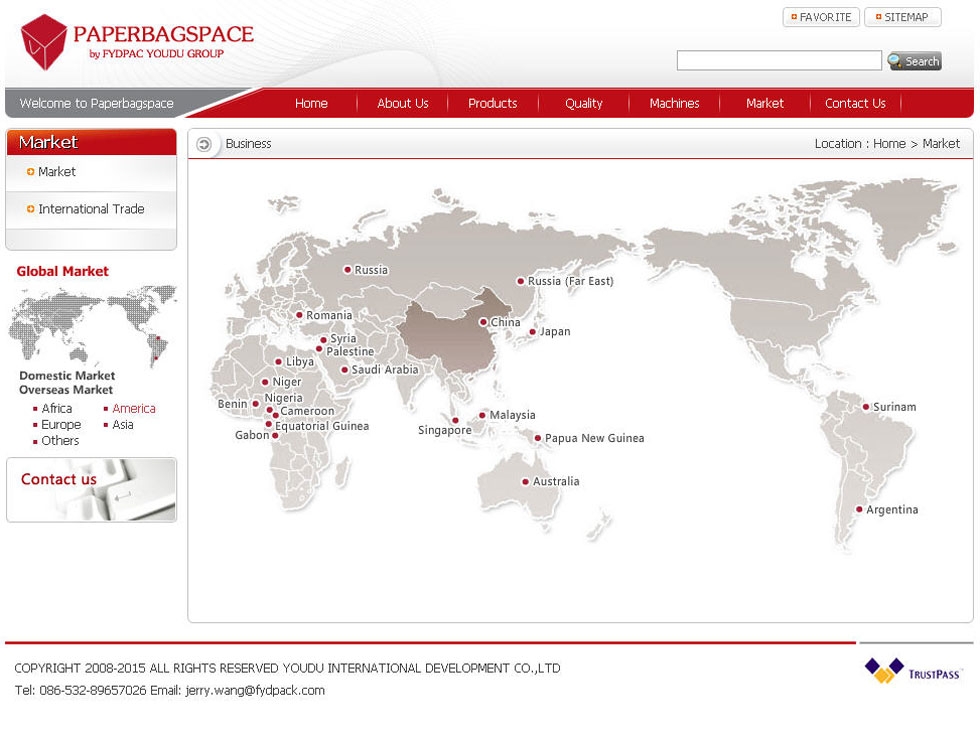Open the TrustPass badge in the footer

pos(912,671)
